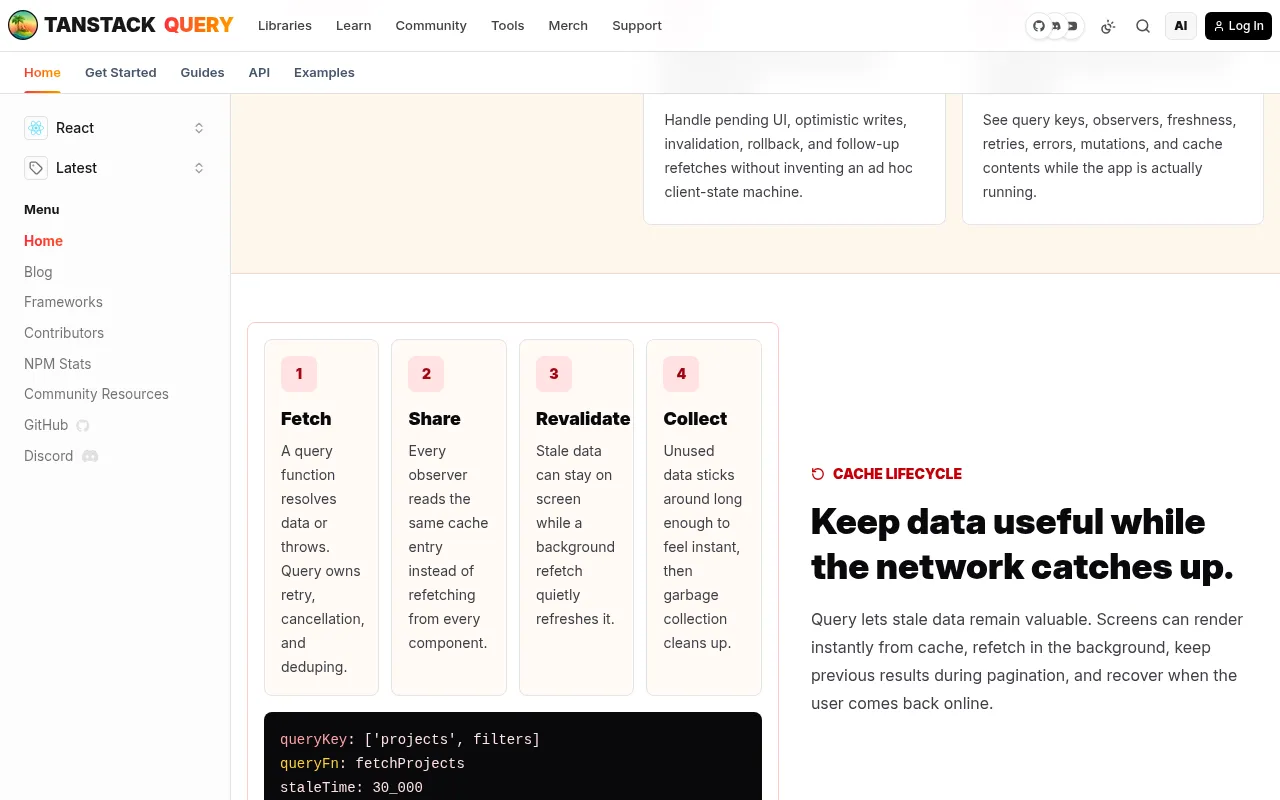Open the GitHub icon in the header
The image size is (1280, 800).
point(1039,26)
